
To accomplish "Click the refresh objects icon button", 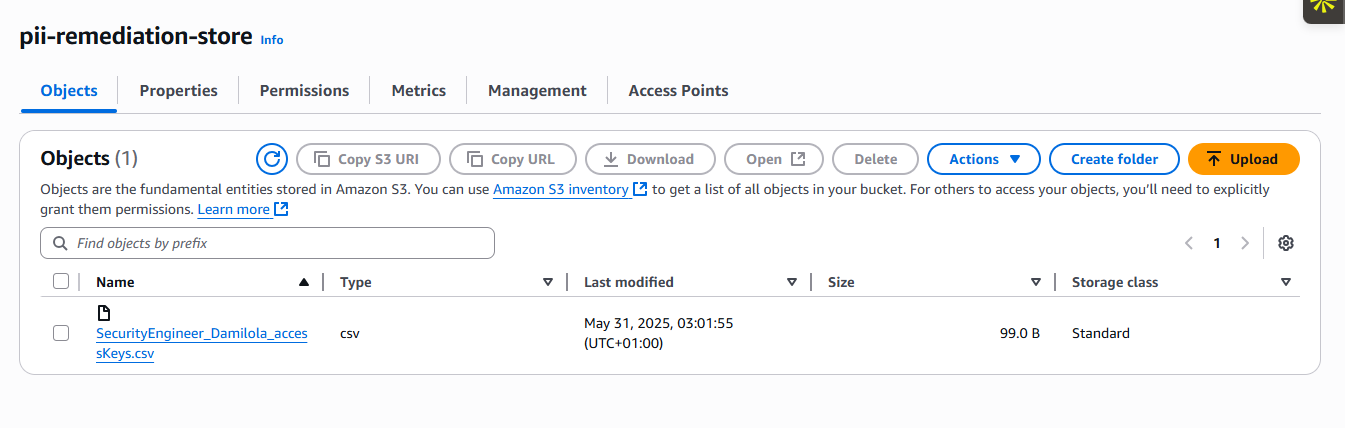I will (272, 159).
